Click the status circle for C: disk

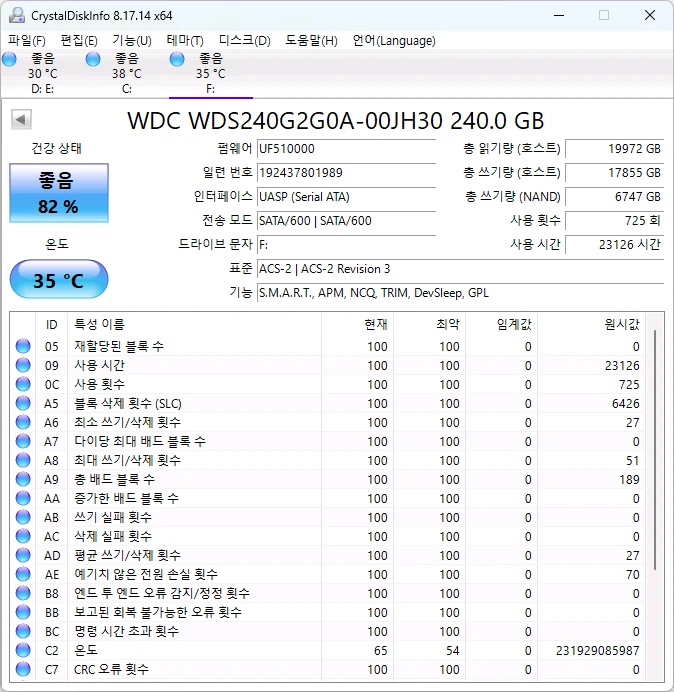93,59
